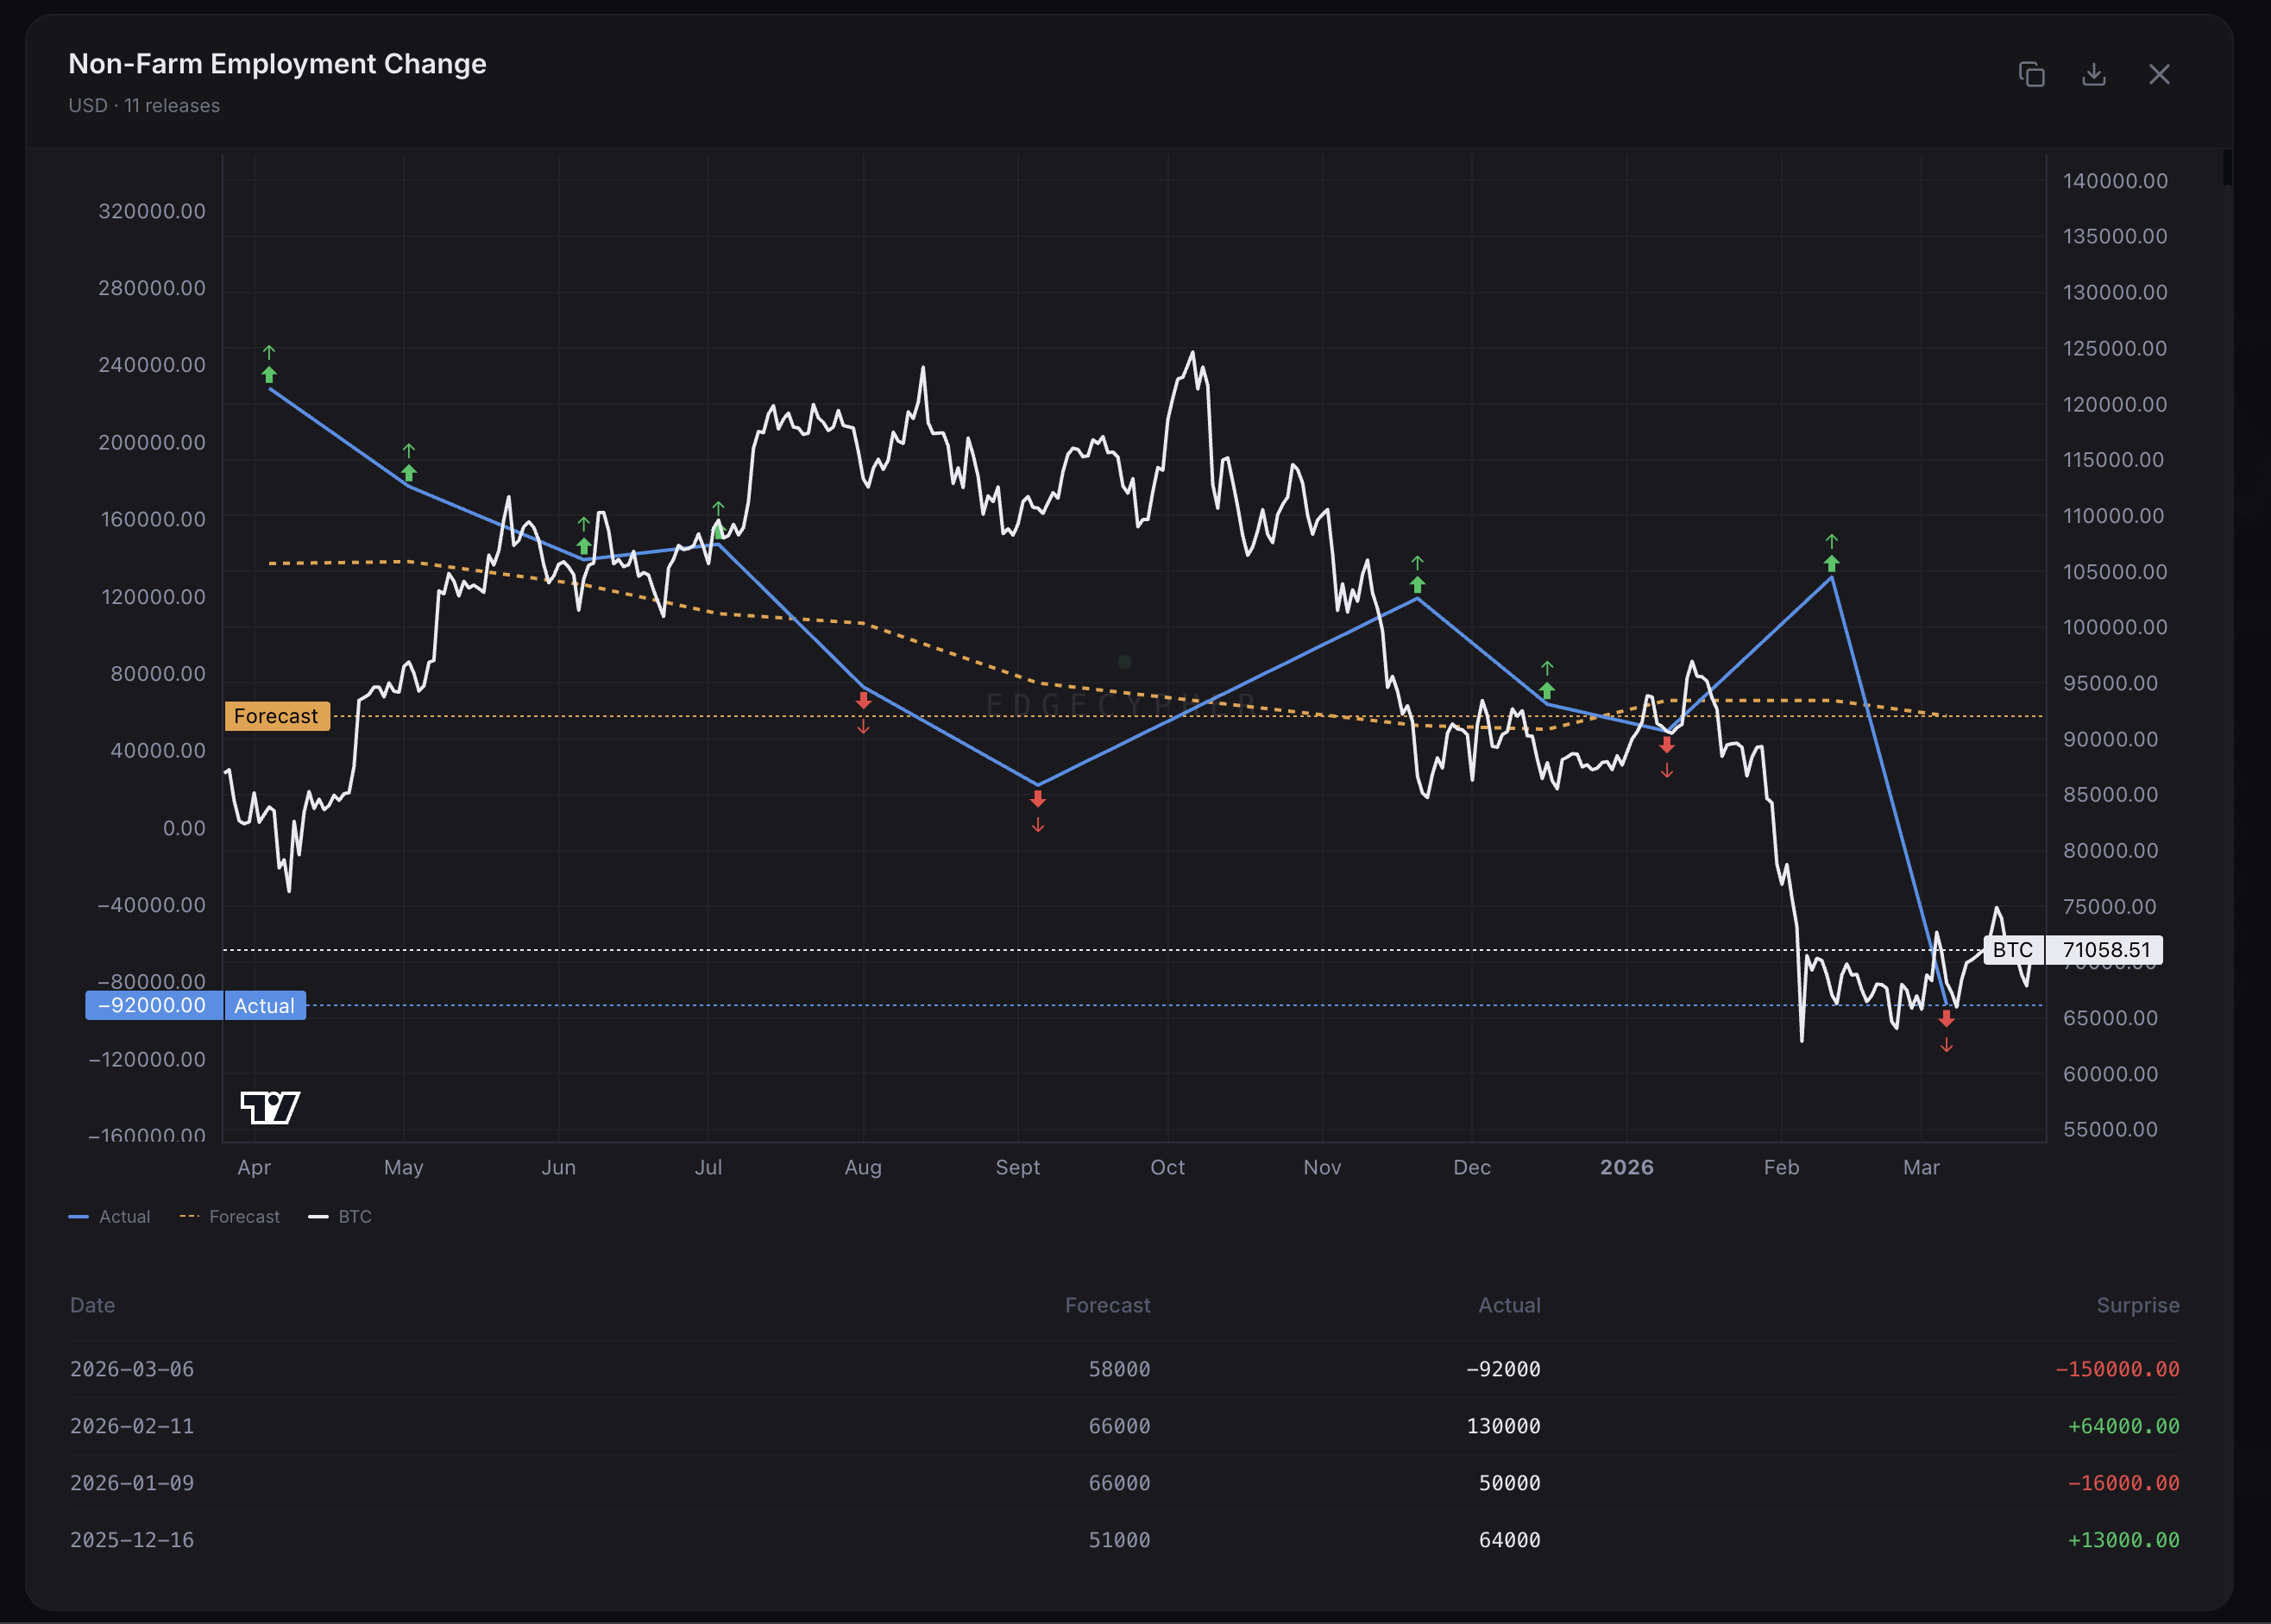Click the green up arrow marker at February peak
The image size is (2271, 1624).
[1831, 563]
